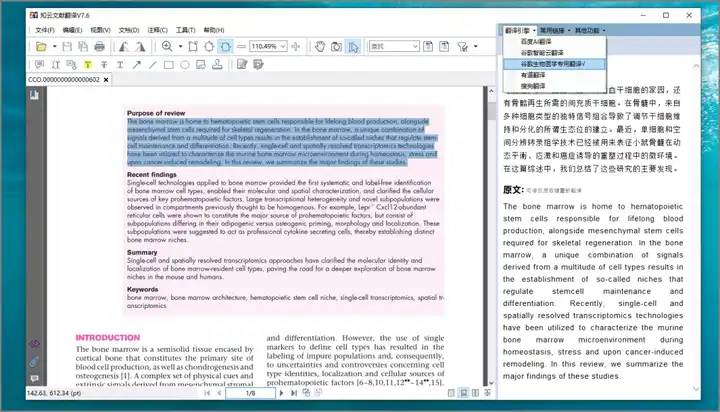Select the Strikethrough text tool
720x412 pixels.
104,65
